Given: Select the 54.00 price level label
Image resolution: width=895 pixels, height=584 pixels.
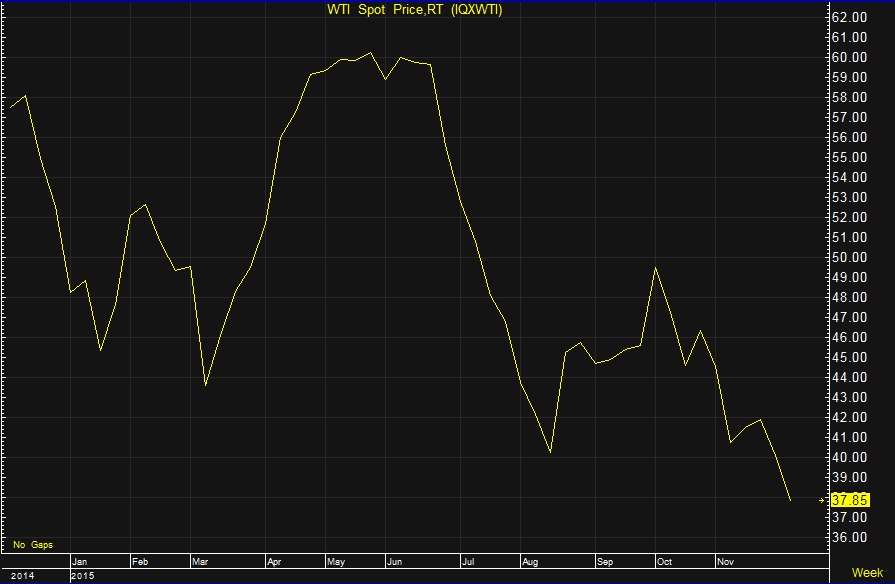Looking at the screenshot, I should (x=849, y=177).
